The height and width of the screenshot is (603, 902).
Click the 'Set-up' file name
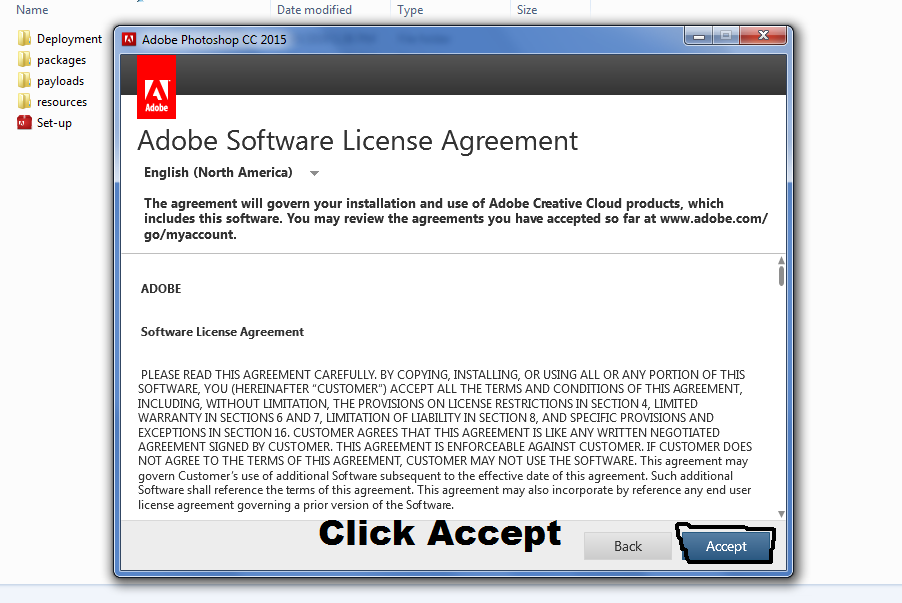tap(54, 123)
